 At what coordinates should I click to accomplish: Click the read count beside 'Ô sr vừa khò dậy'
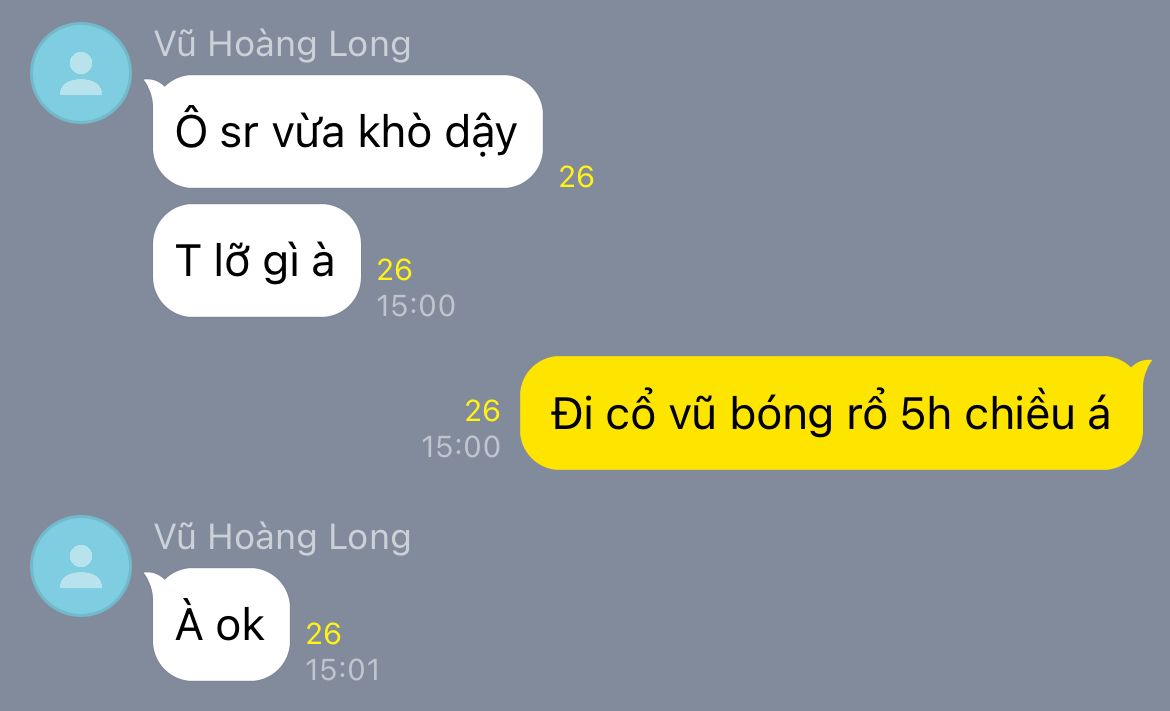coord(576,177)
